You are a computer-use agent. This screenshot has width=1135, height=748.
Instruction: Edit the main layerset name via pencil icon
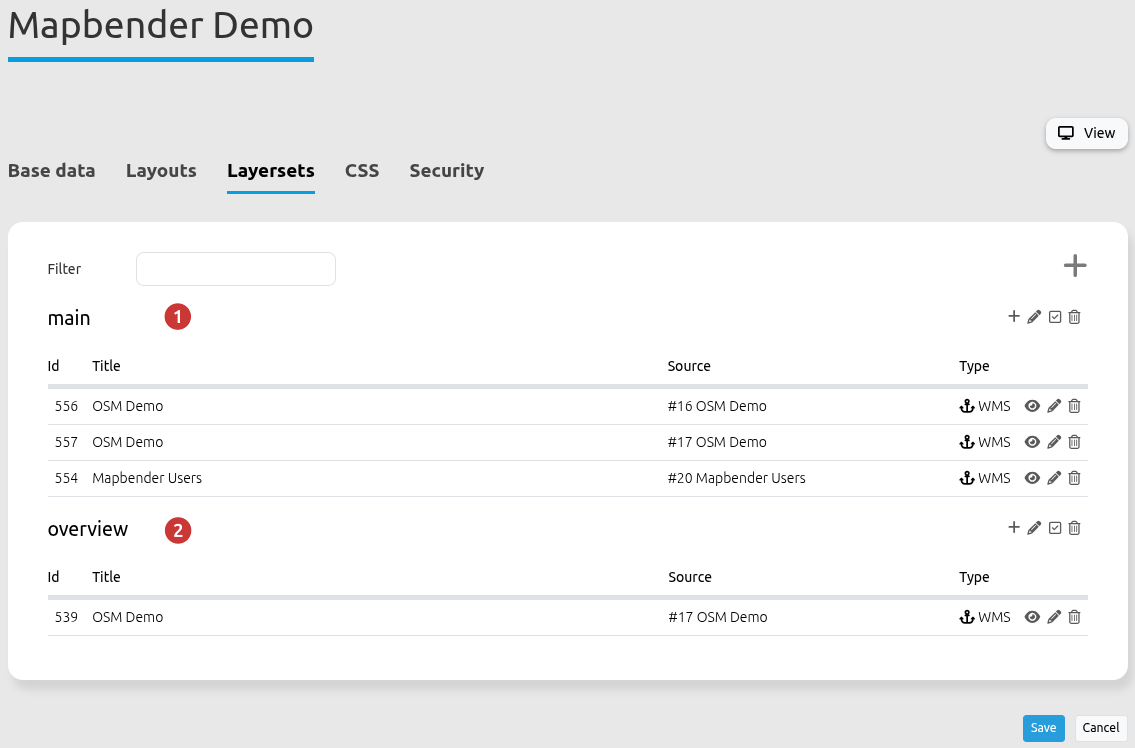click(x=1034, y=317)
